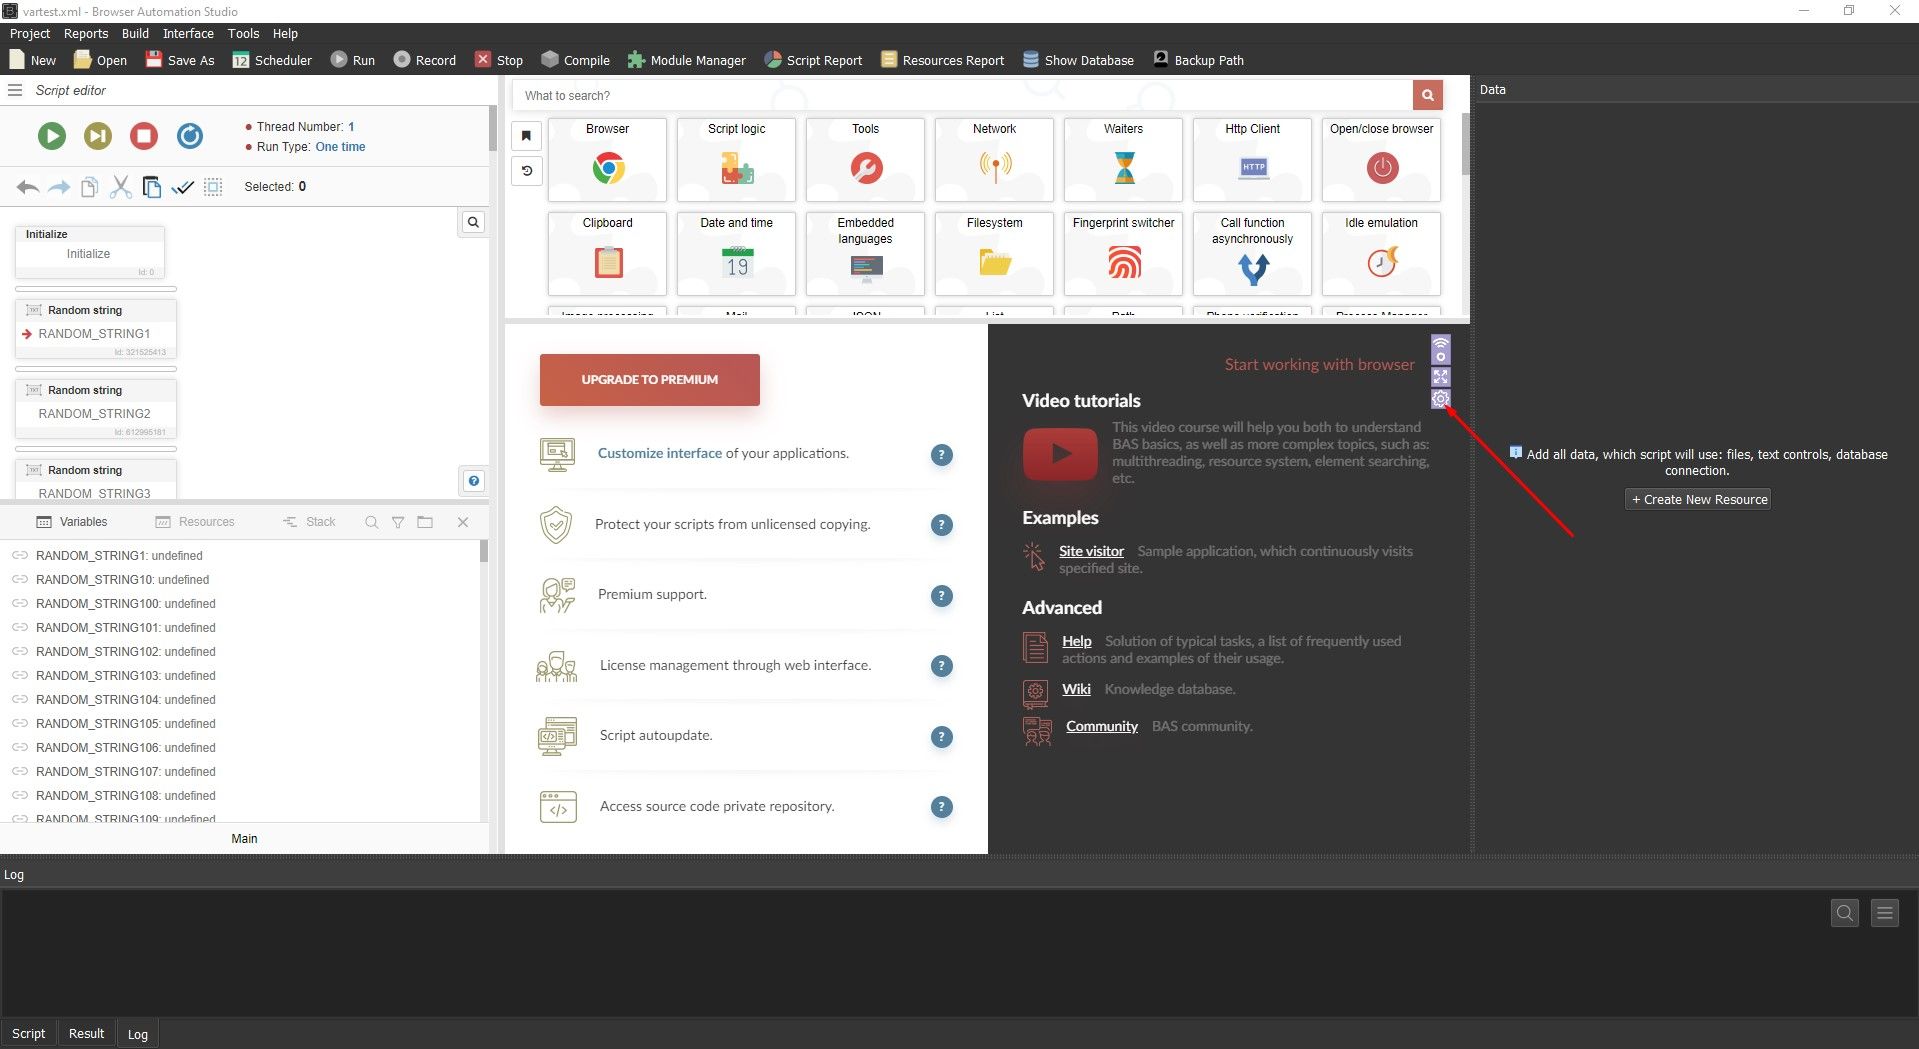
Task: Open the Scheduler from toolbar
Action: pos(272,60)
